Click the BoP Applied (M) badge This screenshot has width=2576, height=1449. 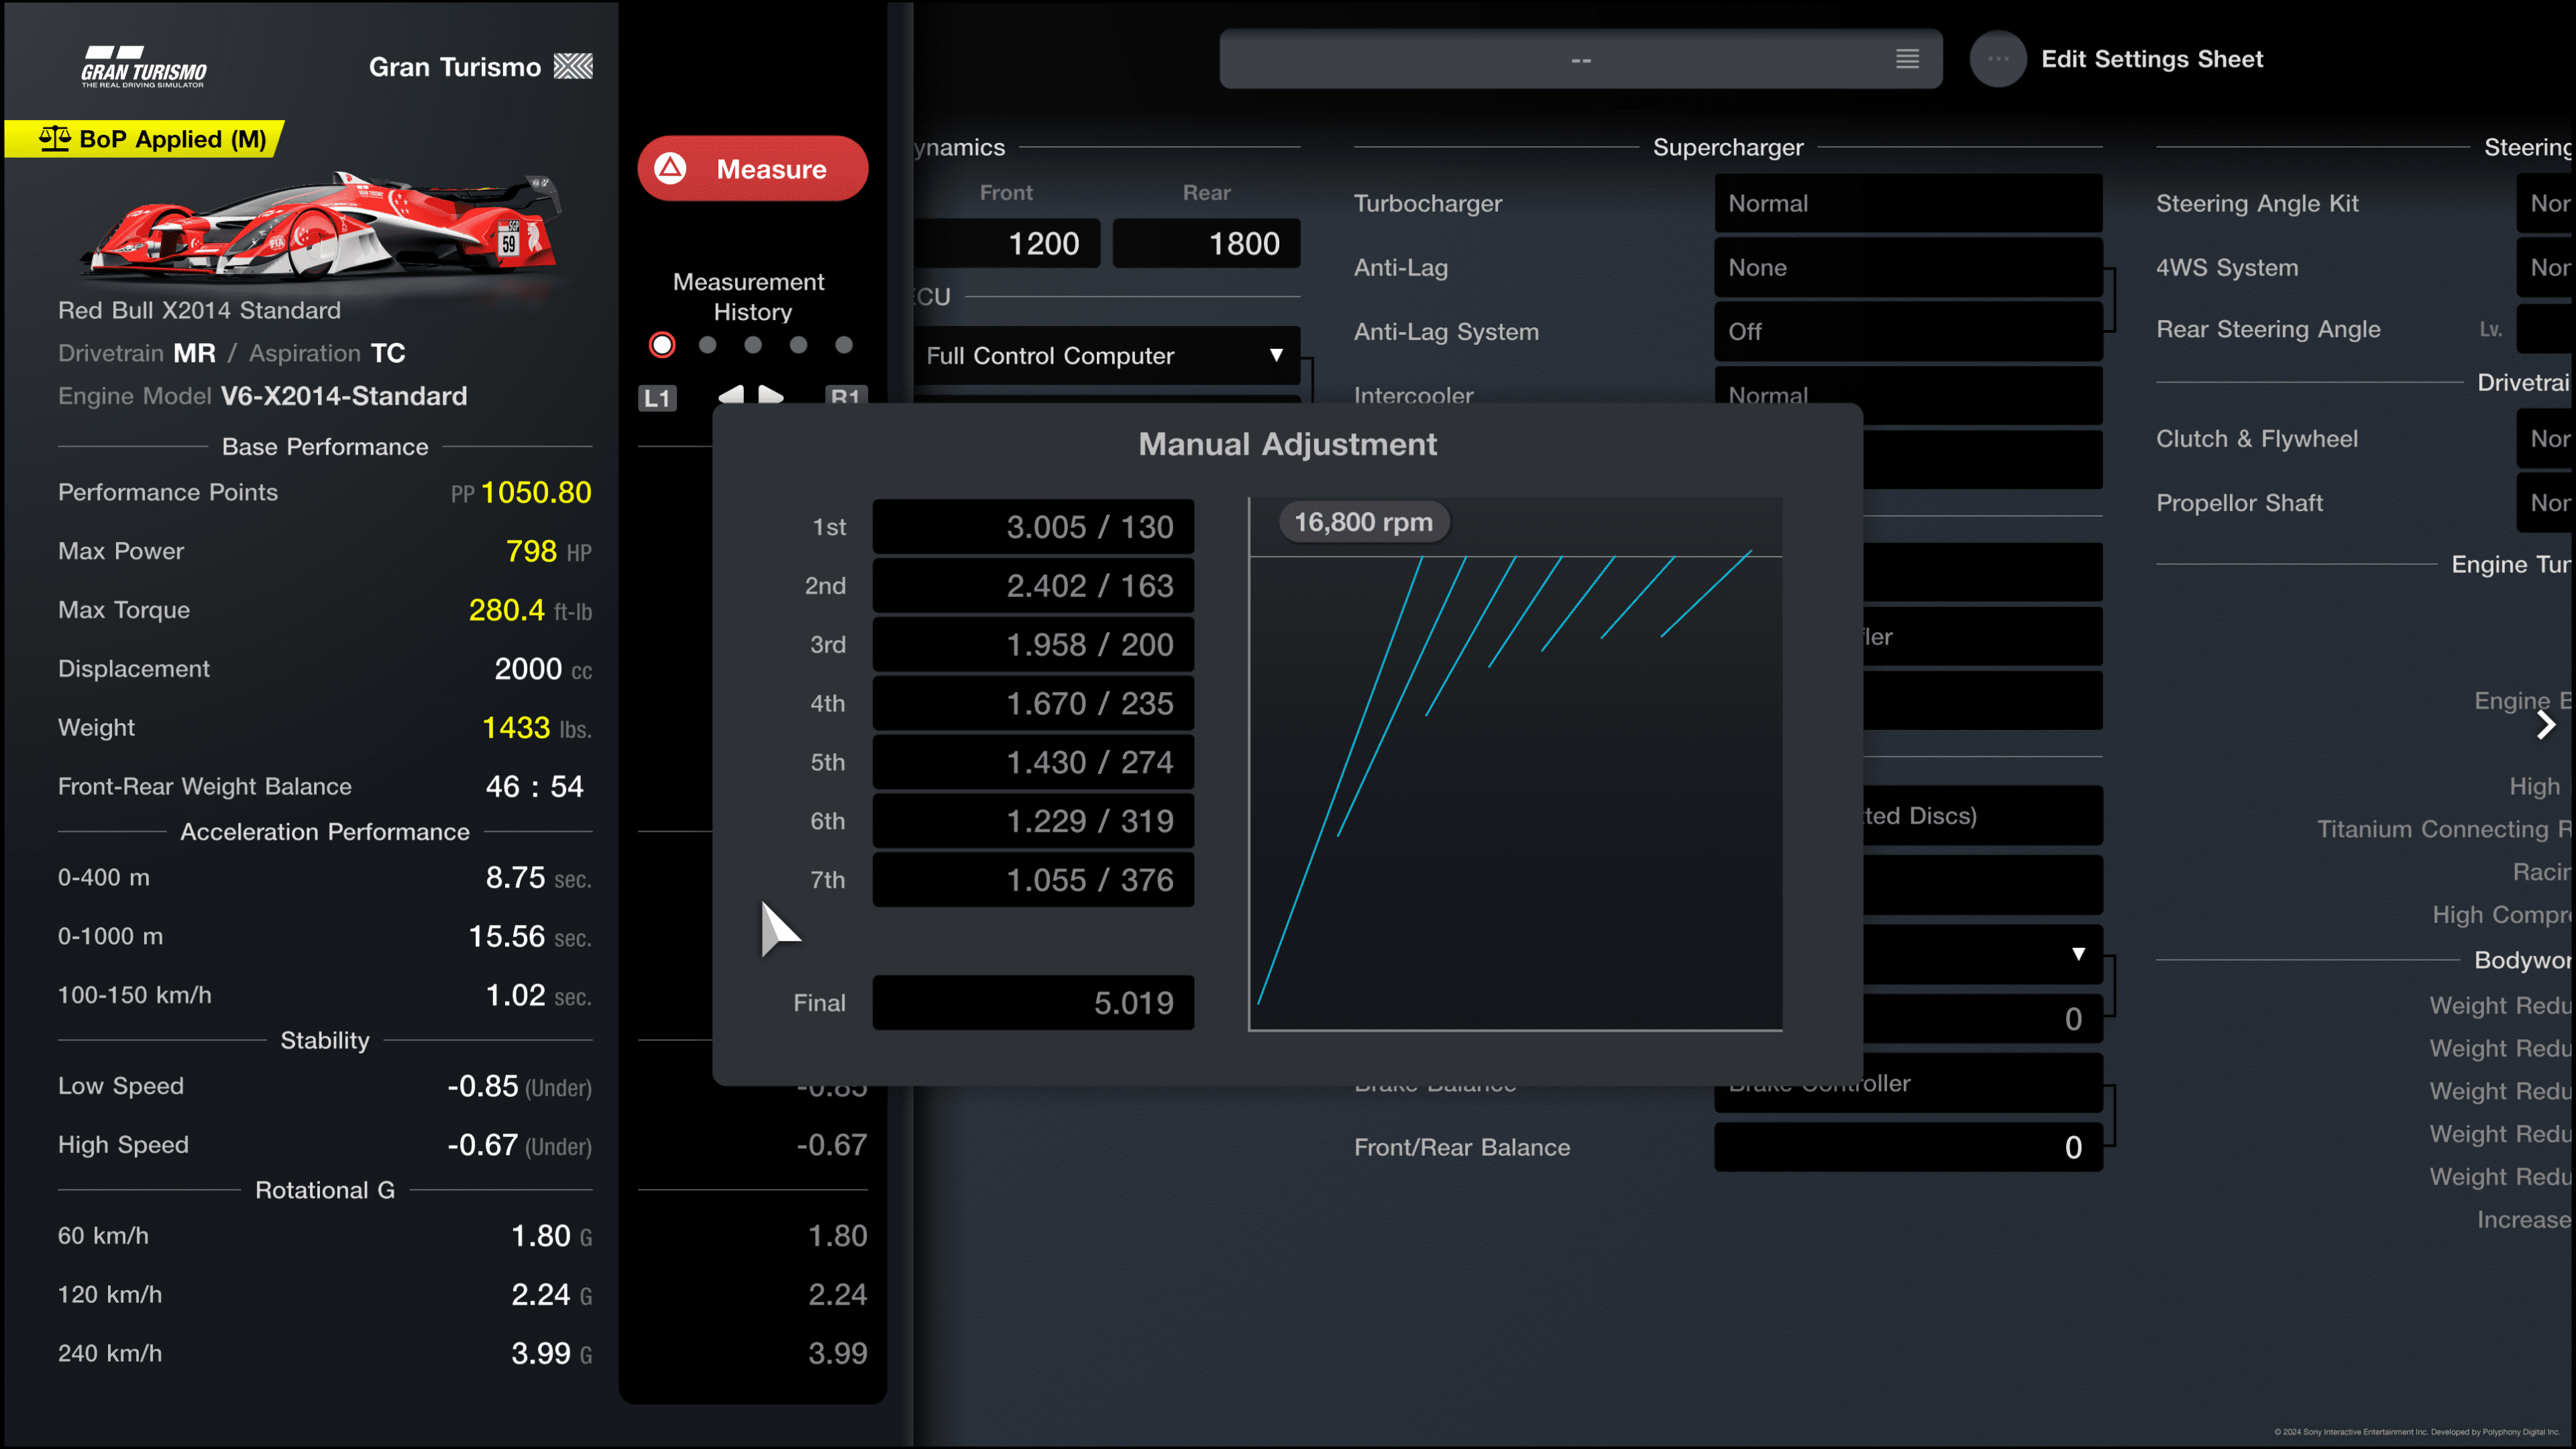coord(145,139)
